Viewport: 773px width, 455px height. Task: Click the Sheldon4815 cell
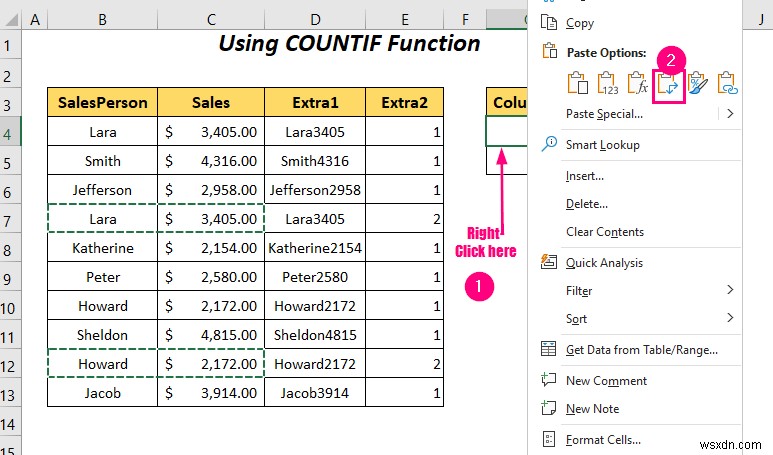315,335
